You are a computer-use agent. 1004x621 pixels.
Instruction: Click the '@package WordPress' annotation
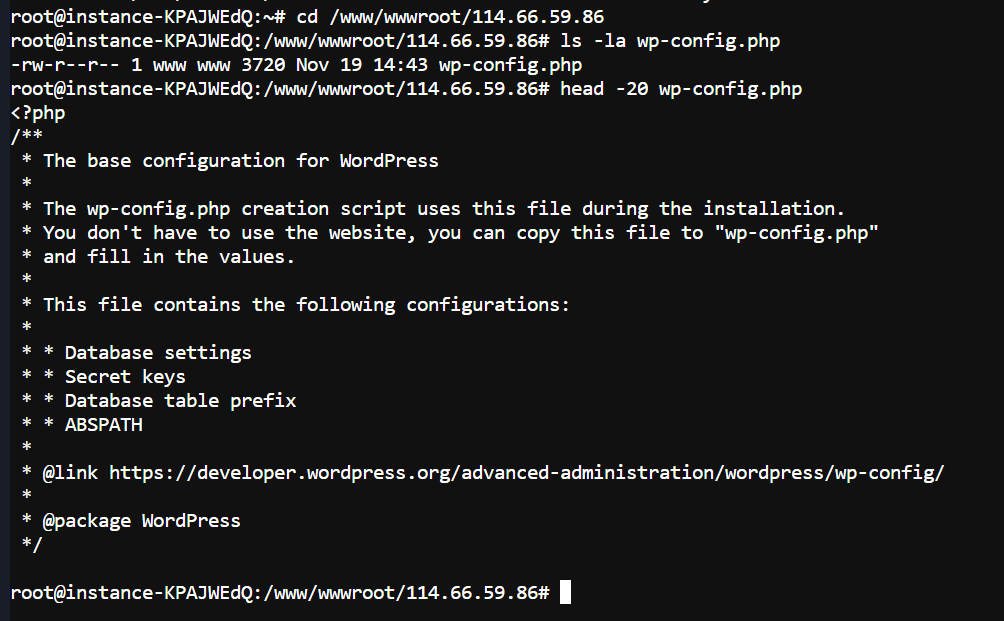pyautogui.click(x=141, y=521)
